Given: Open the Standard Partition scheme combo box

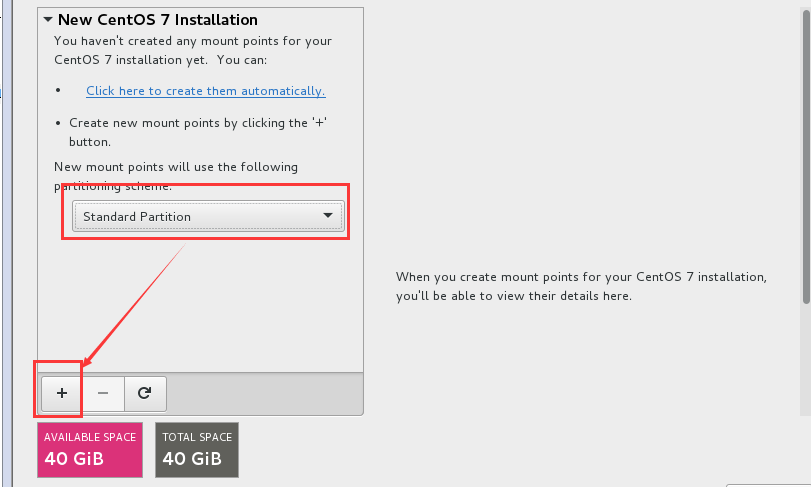Looking at the screenshot, I should click(208, 216).
